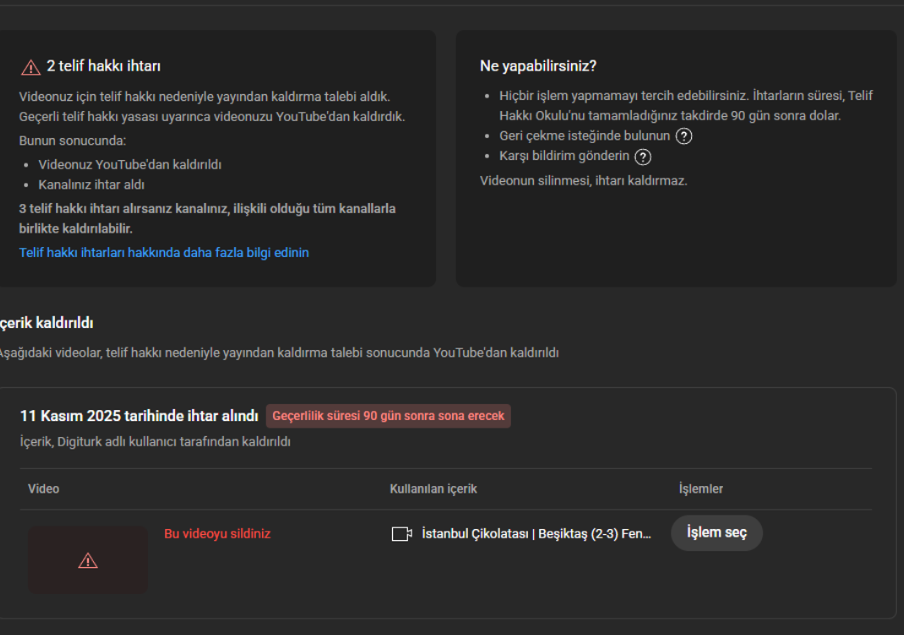The width and height of the screenshot is (904, 635).
Task: Click the deleted video thumbnail with warning icon
Action: (88, 559)
